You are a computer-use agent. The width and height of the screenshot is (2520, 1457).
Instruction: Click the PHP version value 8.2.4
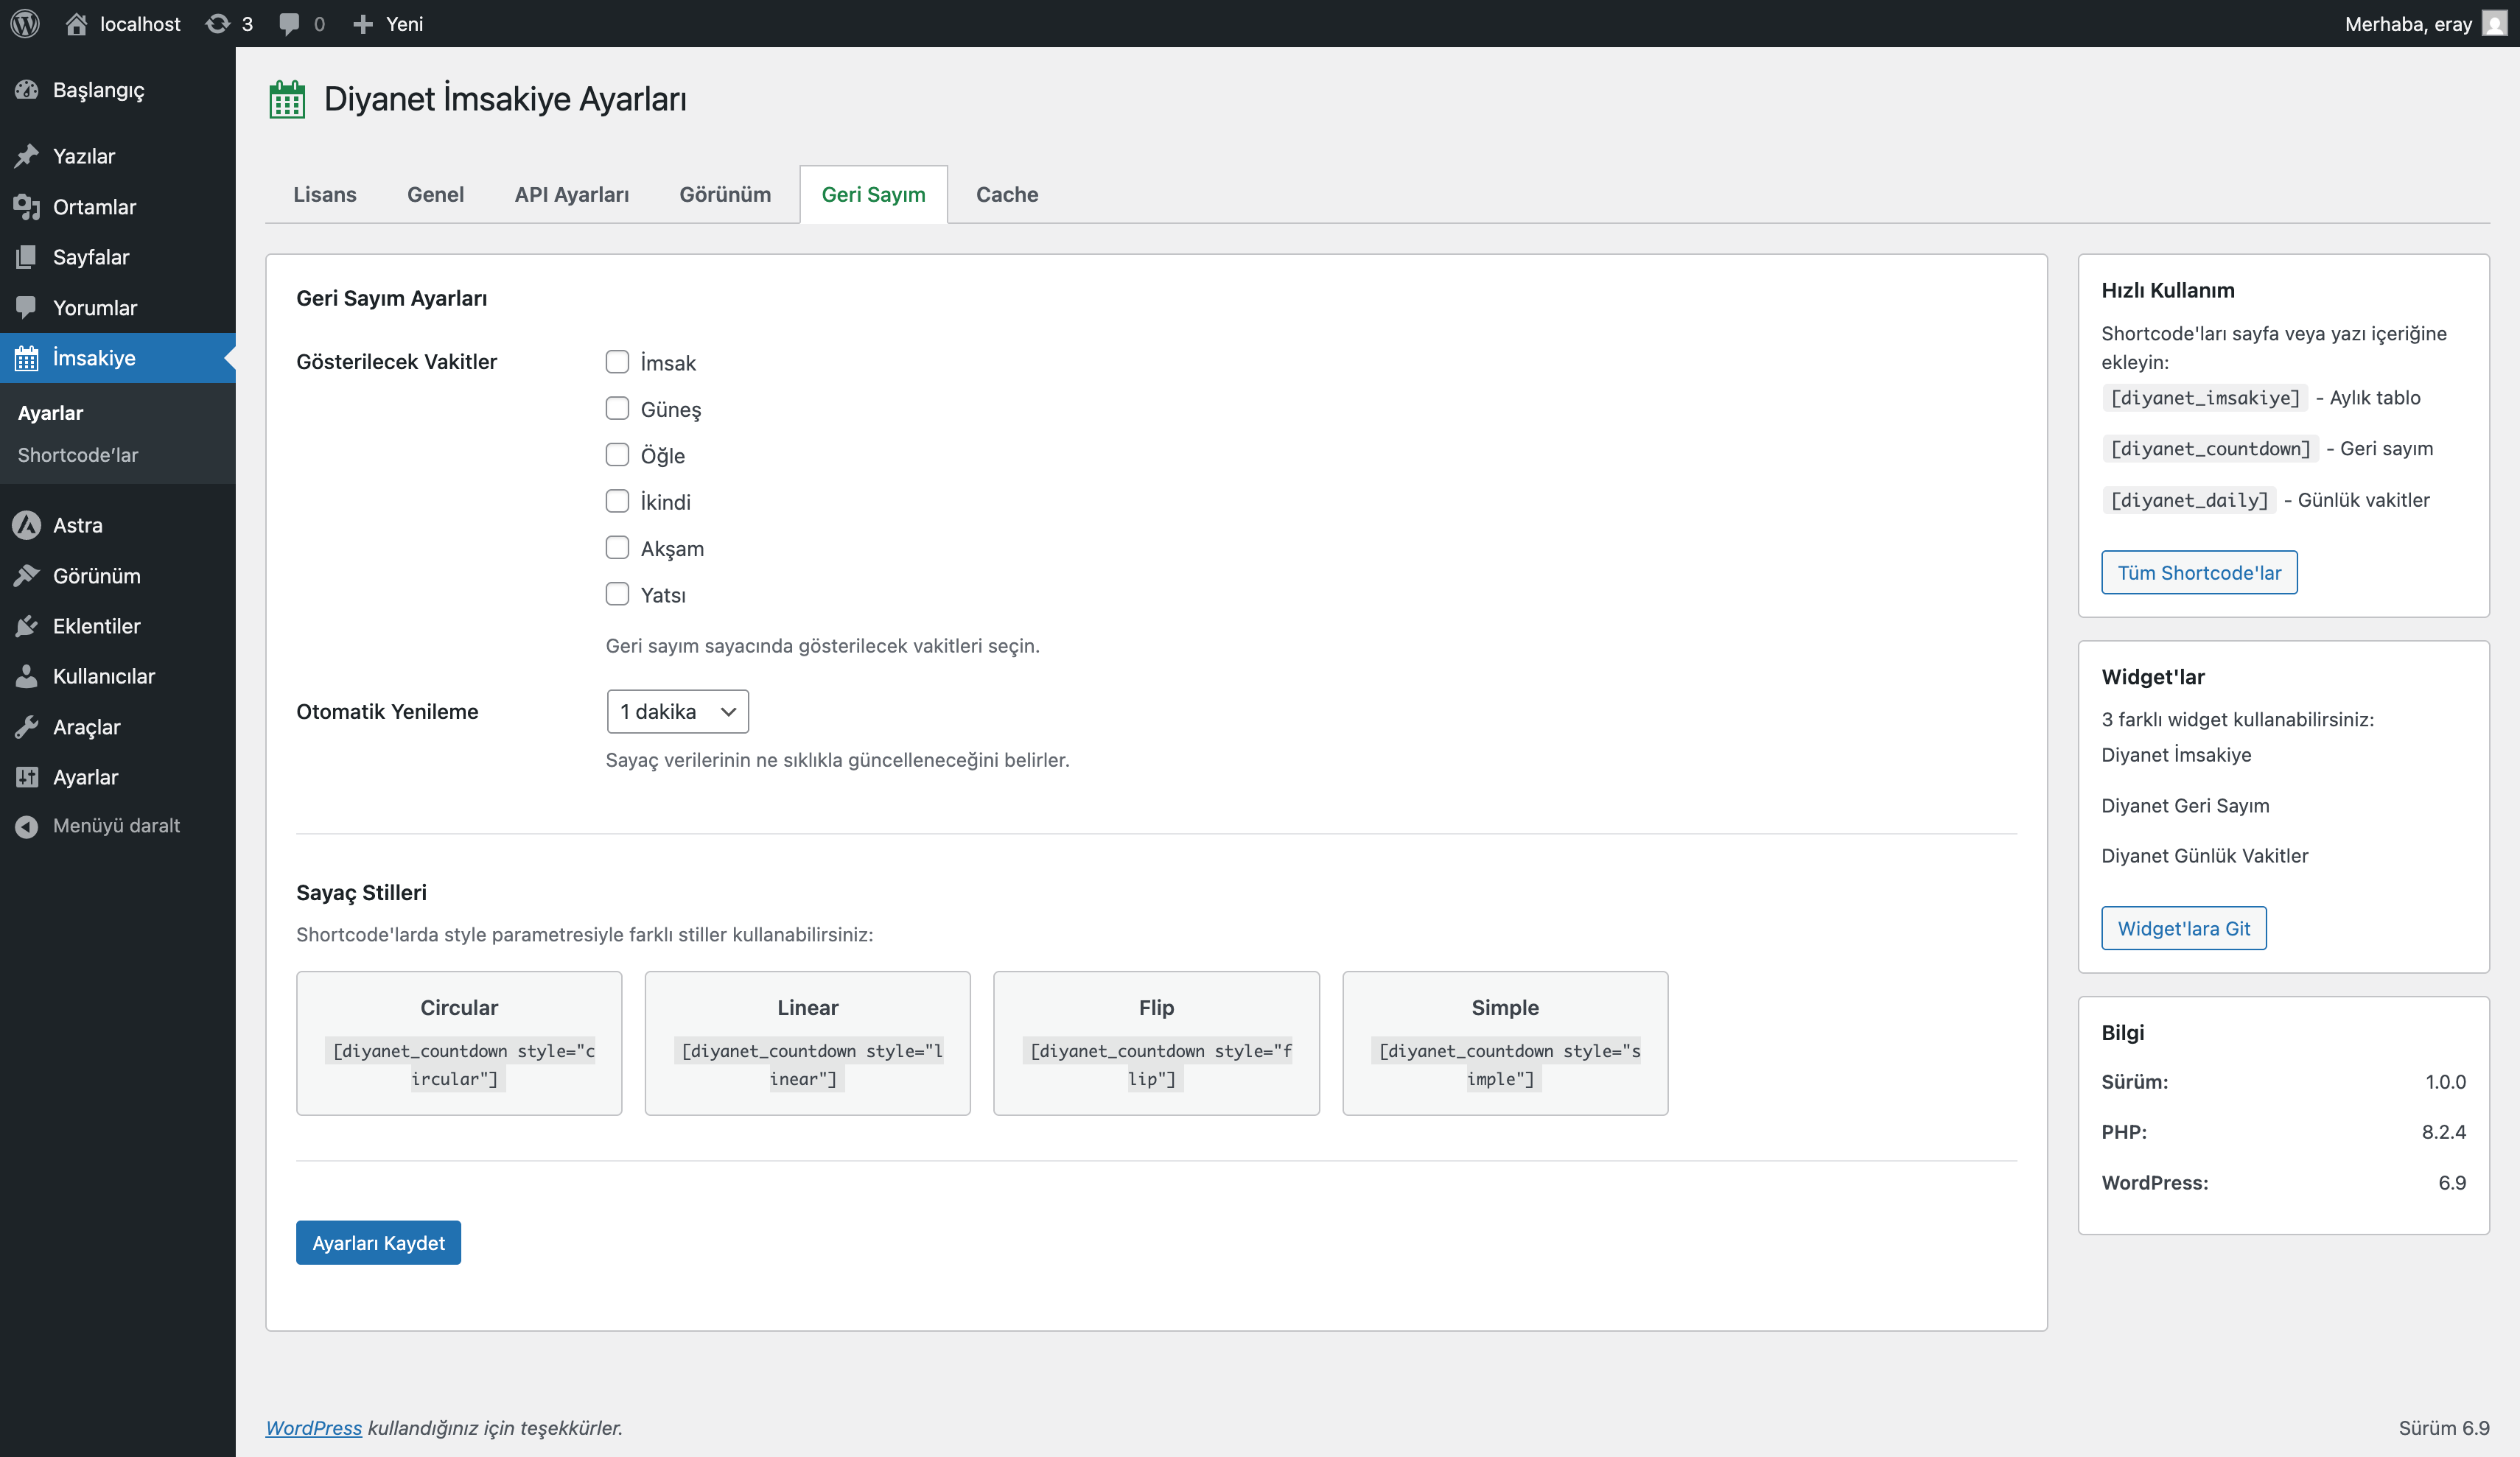tap(2443, 1131)
